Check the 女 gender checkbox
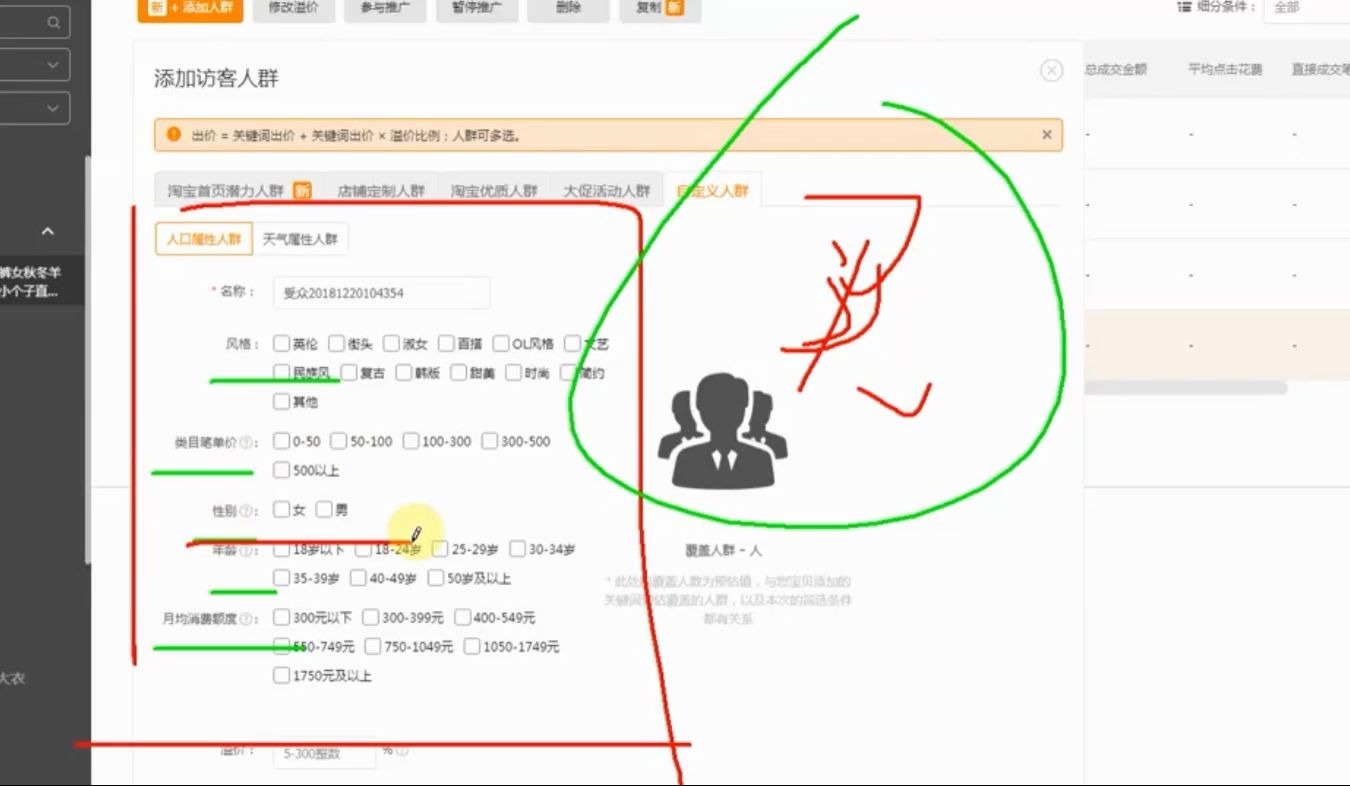 coord(281,510)
